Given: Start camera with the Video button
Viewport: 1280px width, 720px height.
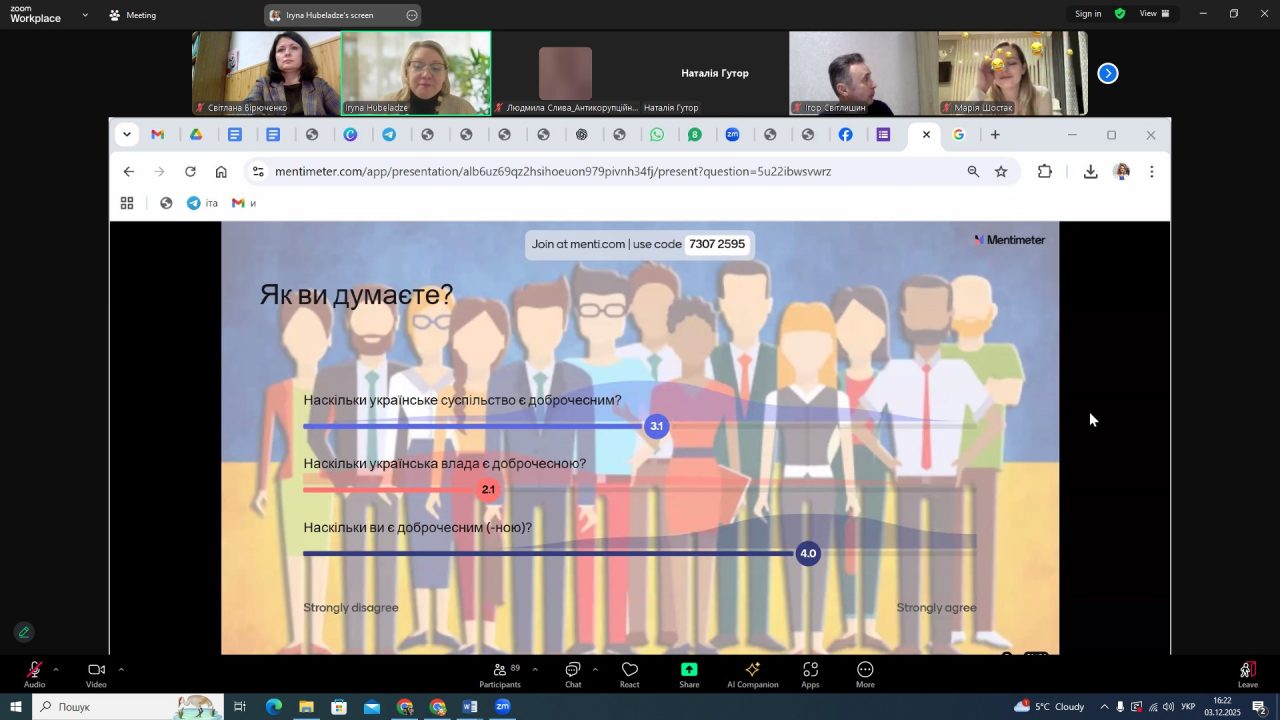Looking at the screenshot, I should pos(96,671).
